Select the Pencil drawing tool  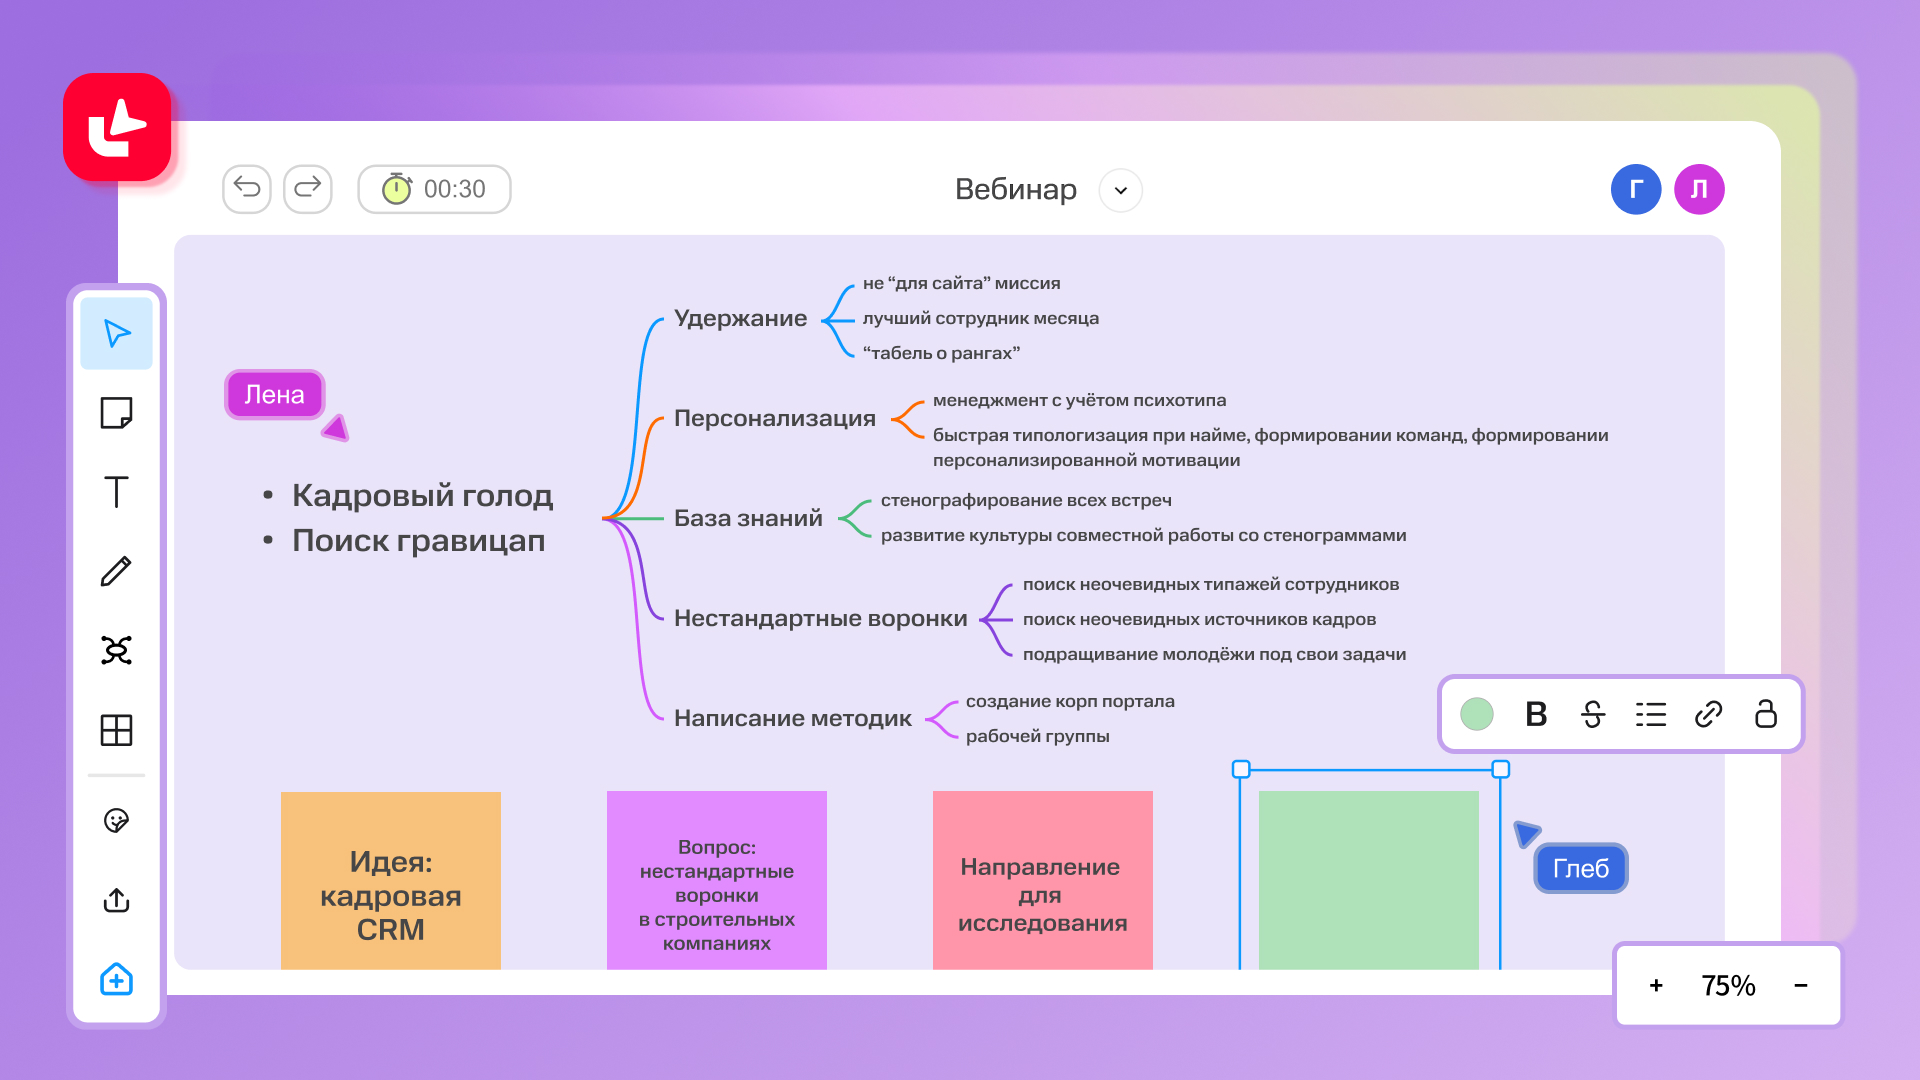[116, 571]
